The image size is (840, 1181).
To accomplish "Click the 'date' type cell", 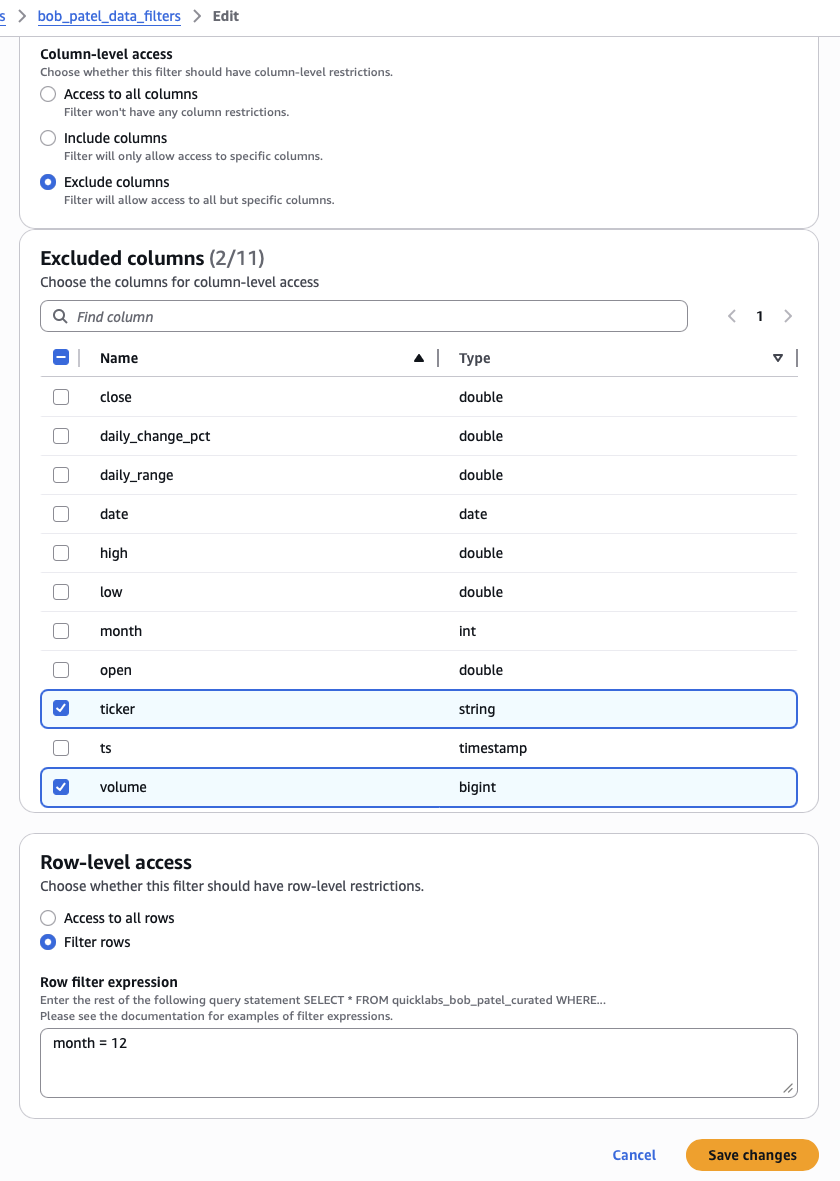I will click(473, 514).
